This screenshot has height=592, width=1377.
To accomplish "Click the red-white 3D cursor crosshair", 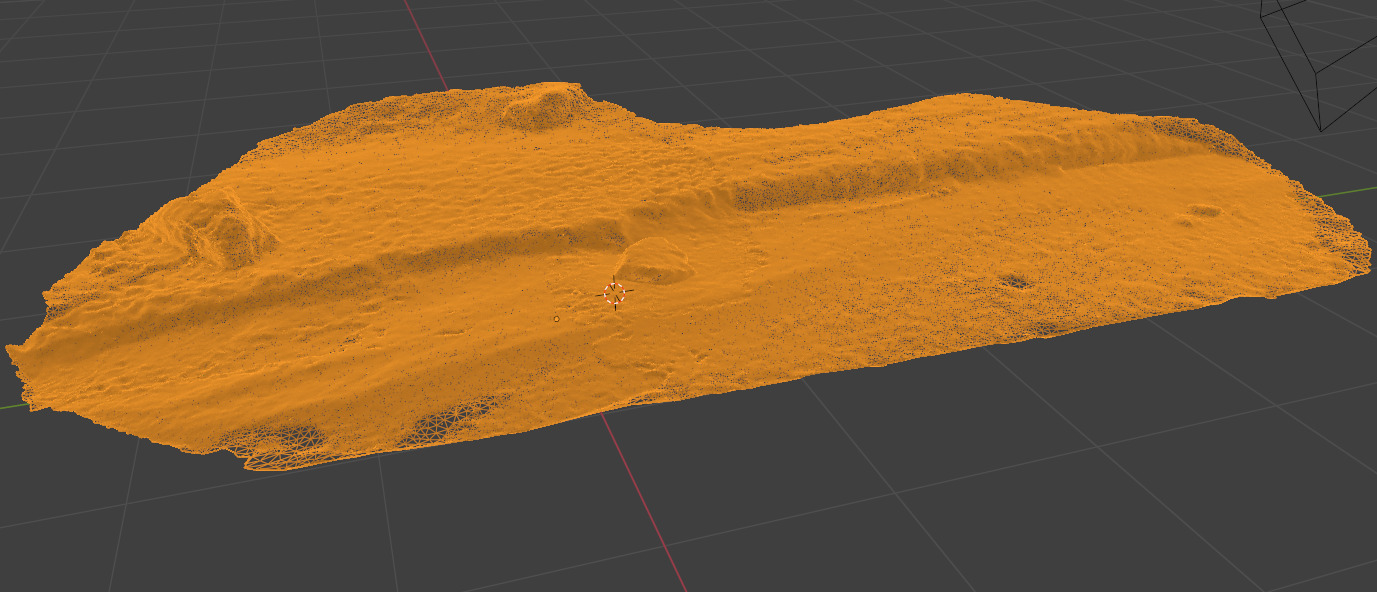I will pos(614,293).
